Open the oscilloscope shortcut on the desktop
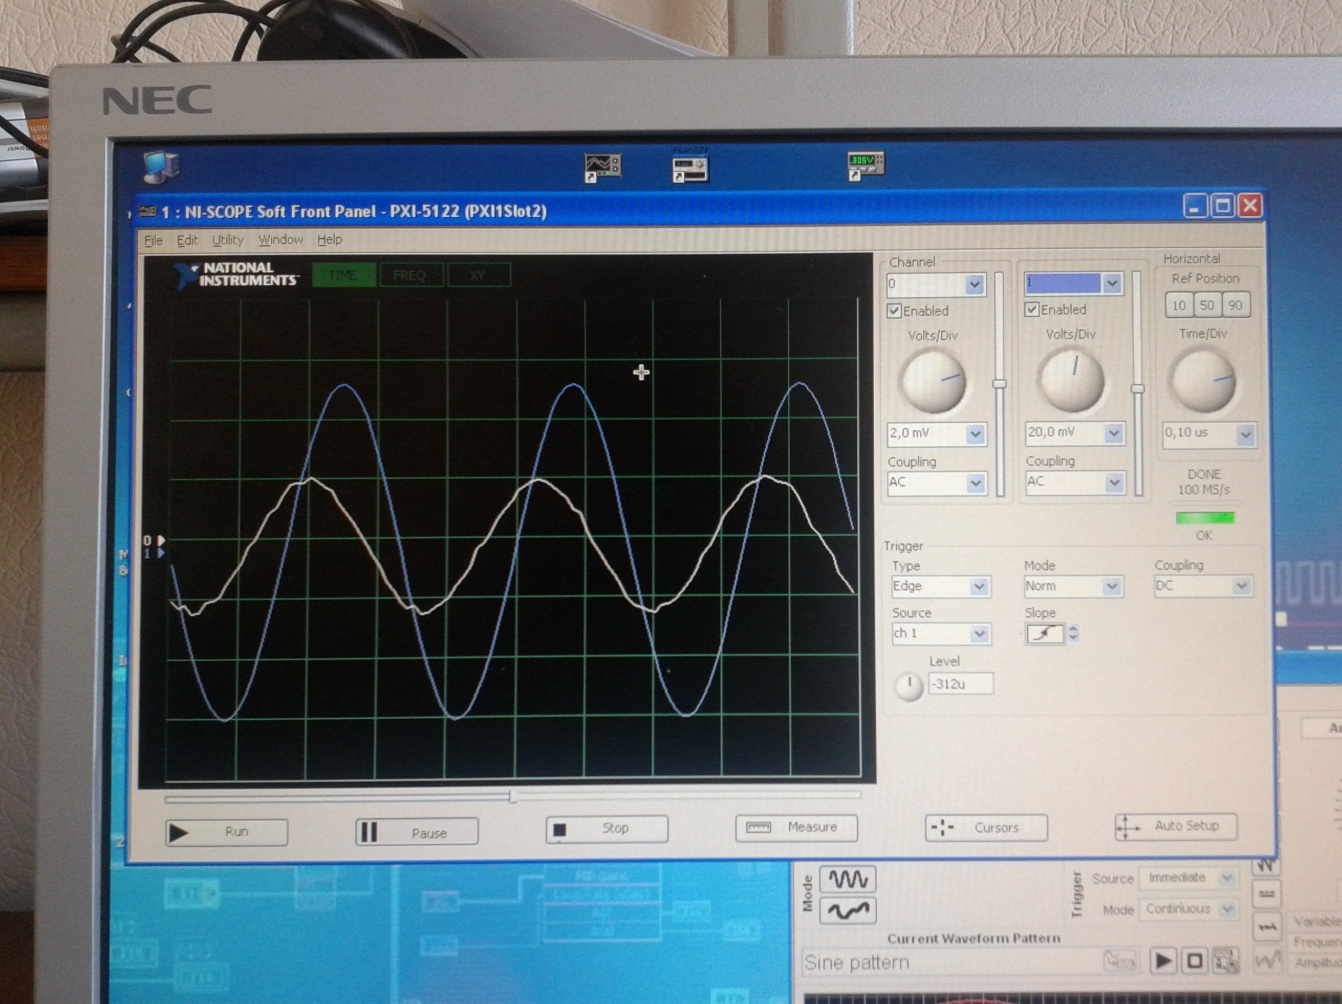The width and height of the screenshot is (1342, 1004). tap(602, 167)
